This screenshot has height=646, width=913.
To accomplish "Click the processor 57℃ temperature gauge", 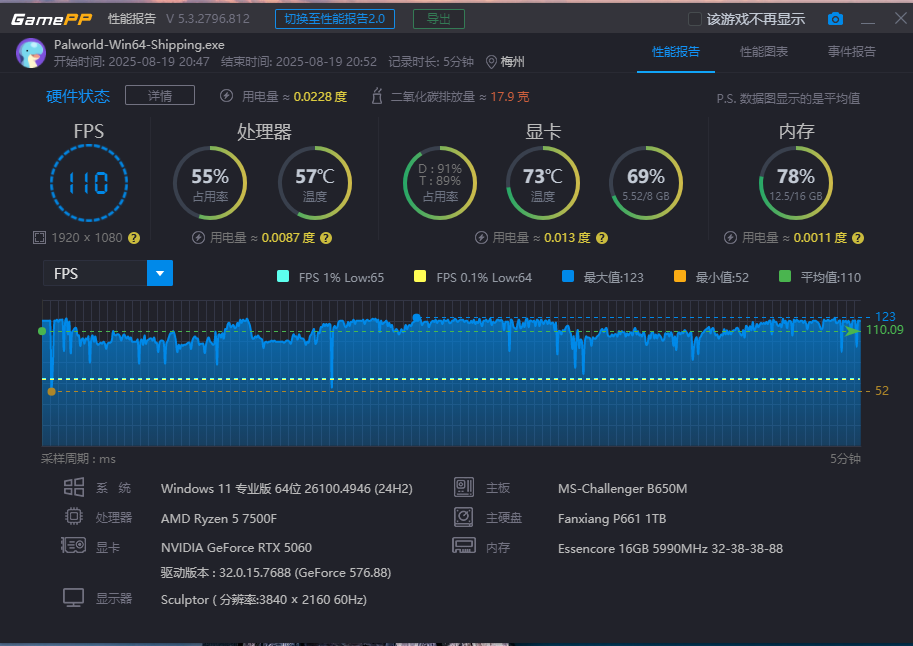I will point(314,183).
